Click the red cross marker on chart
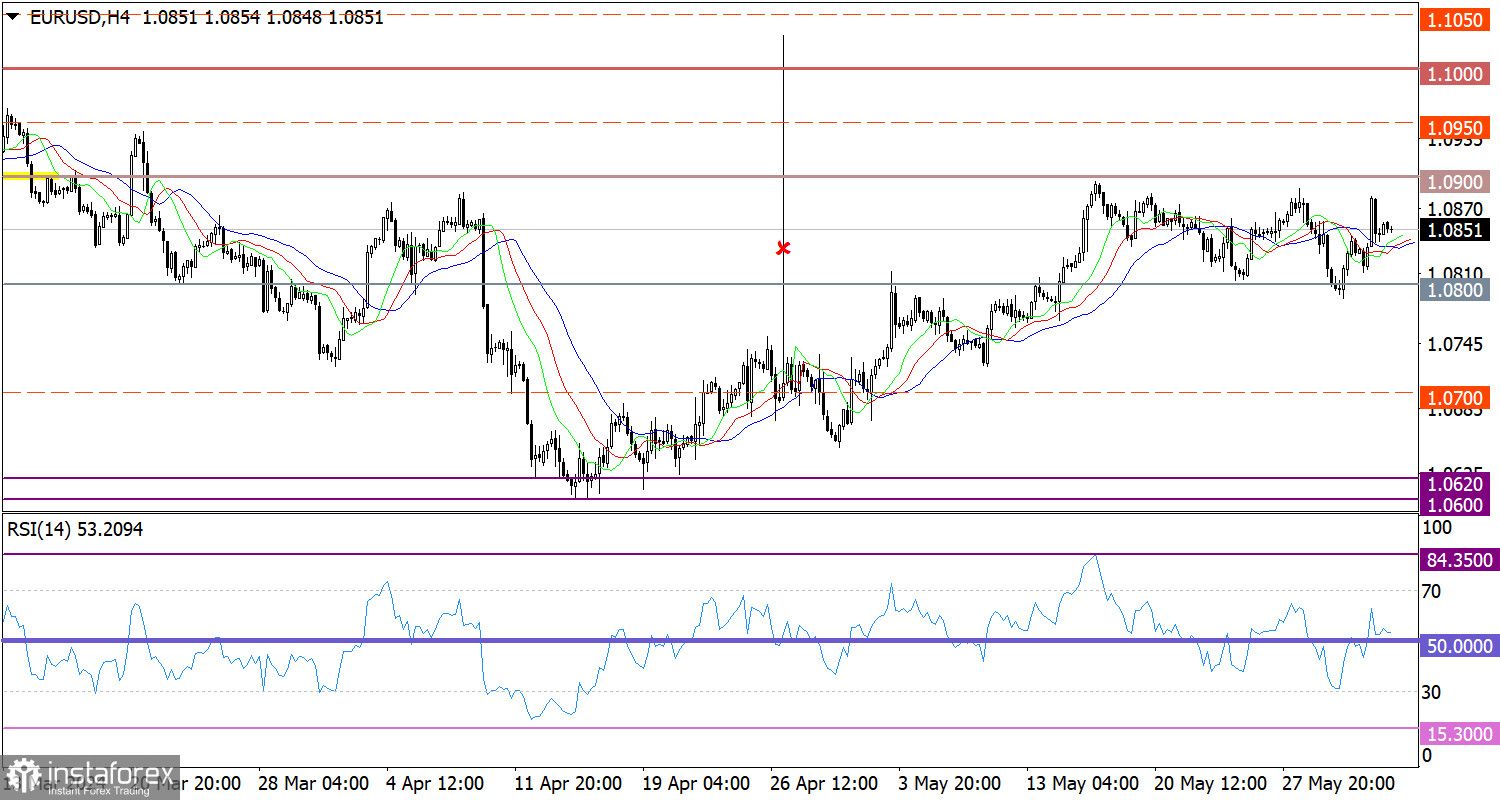The image size is (1500, 800). pos(784,247)
